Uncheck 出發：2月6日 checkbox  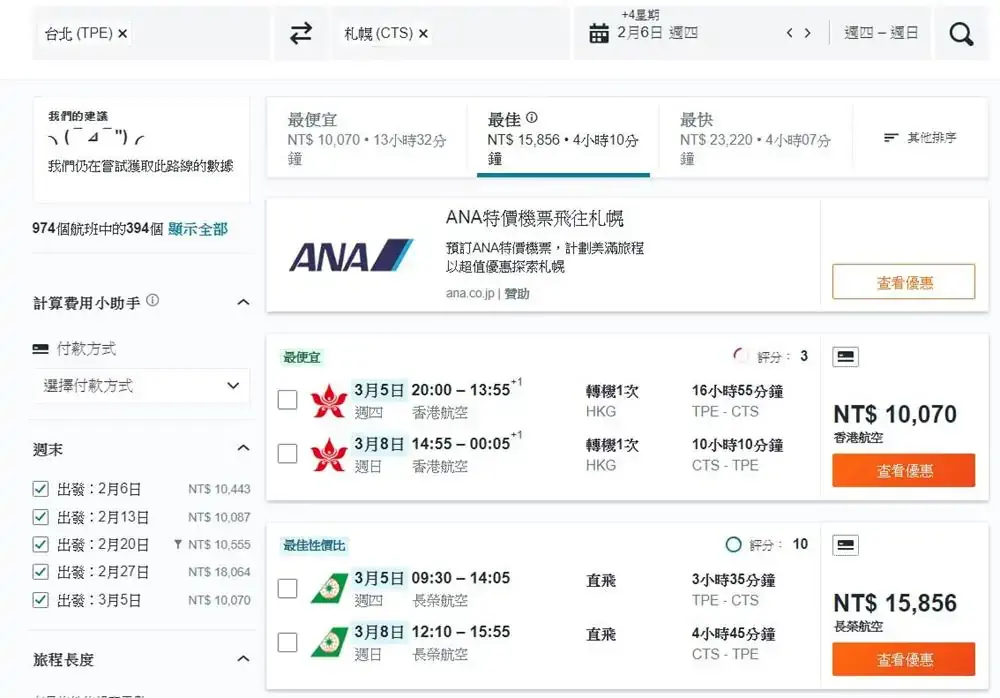click(x=40, y=489)
